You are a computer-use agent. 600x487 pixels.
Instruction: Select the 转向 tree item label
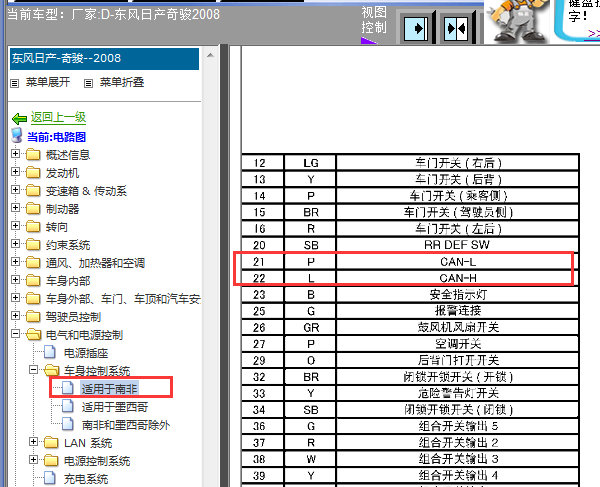(57, 227)
